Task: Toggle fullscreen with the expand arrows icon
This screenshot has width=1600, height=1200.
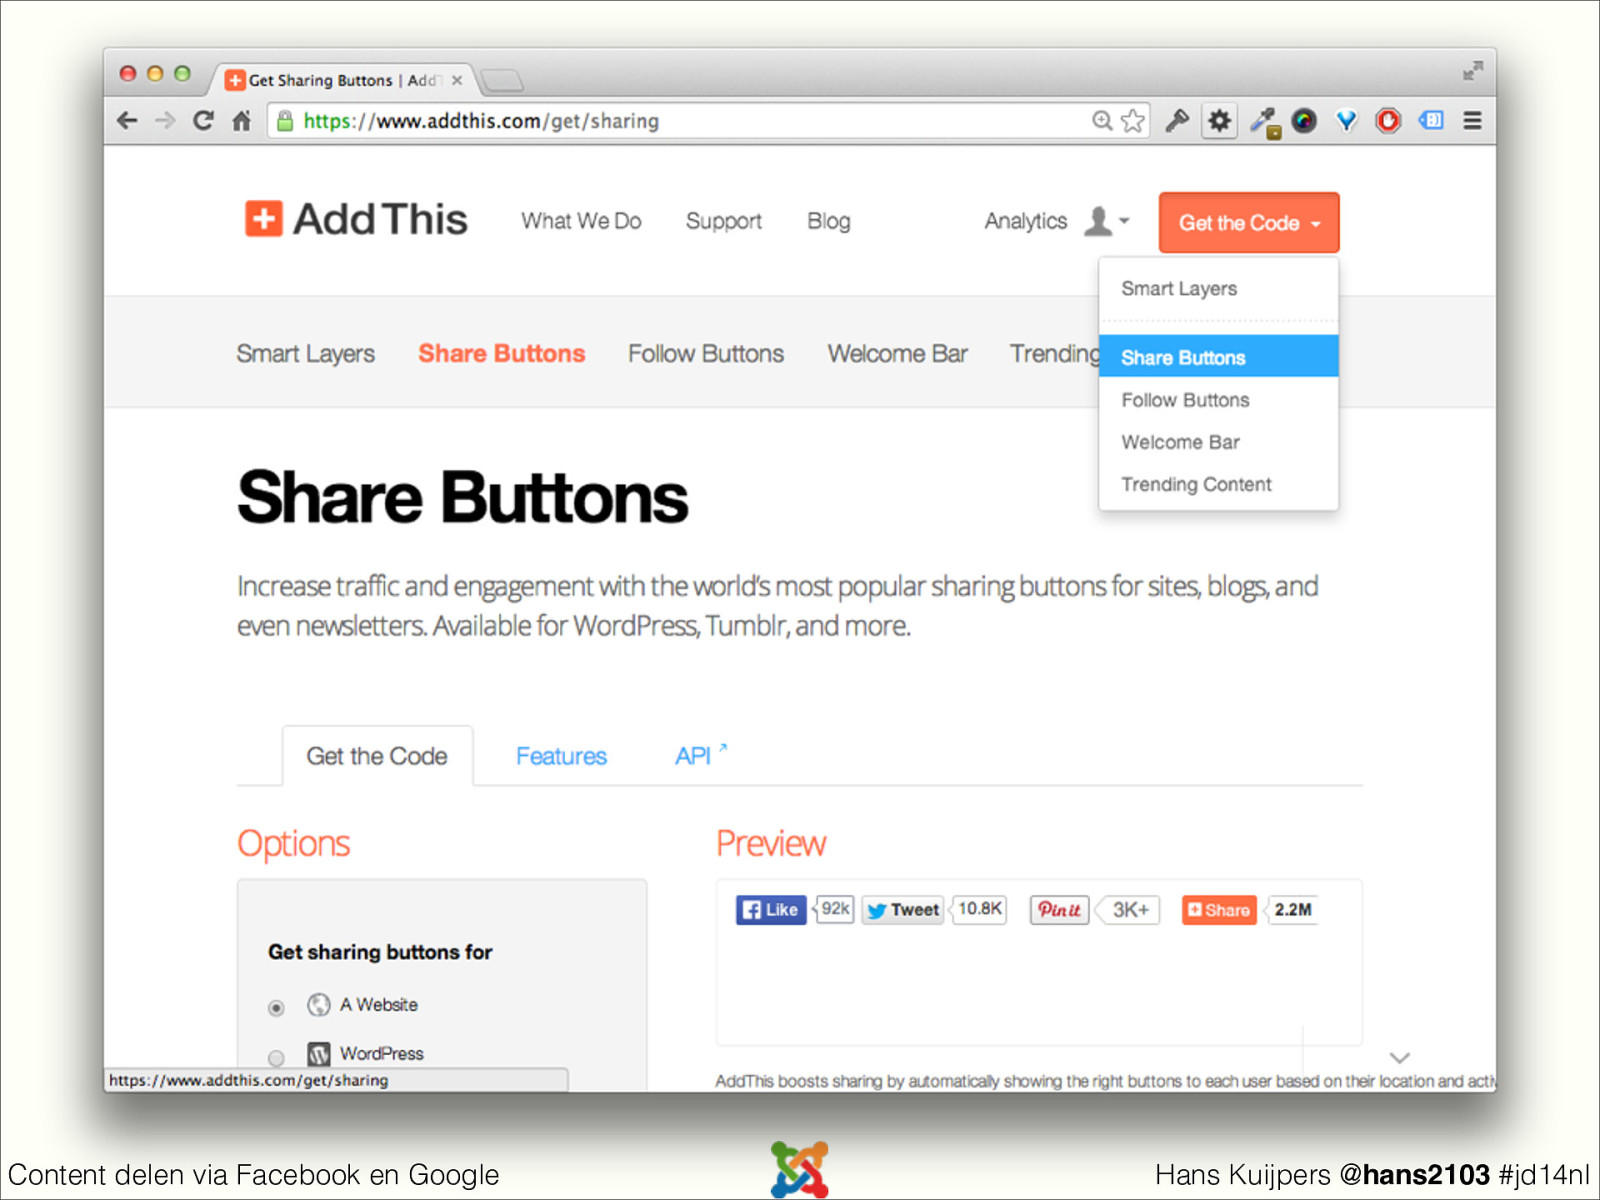Action: coord(1472,71)
